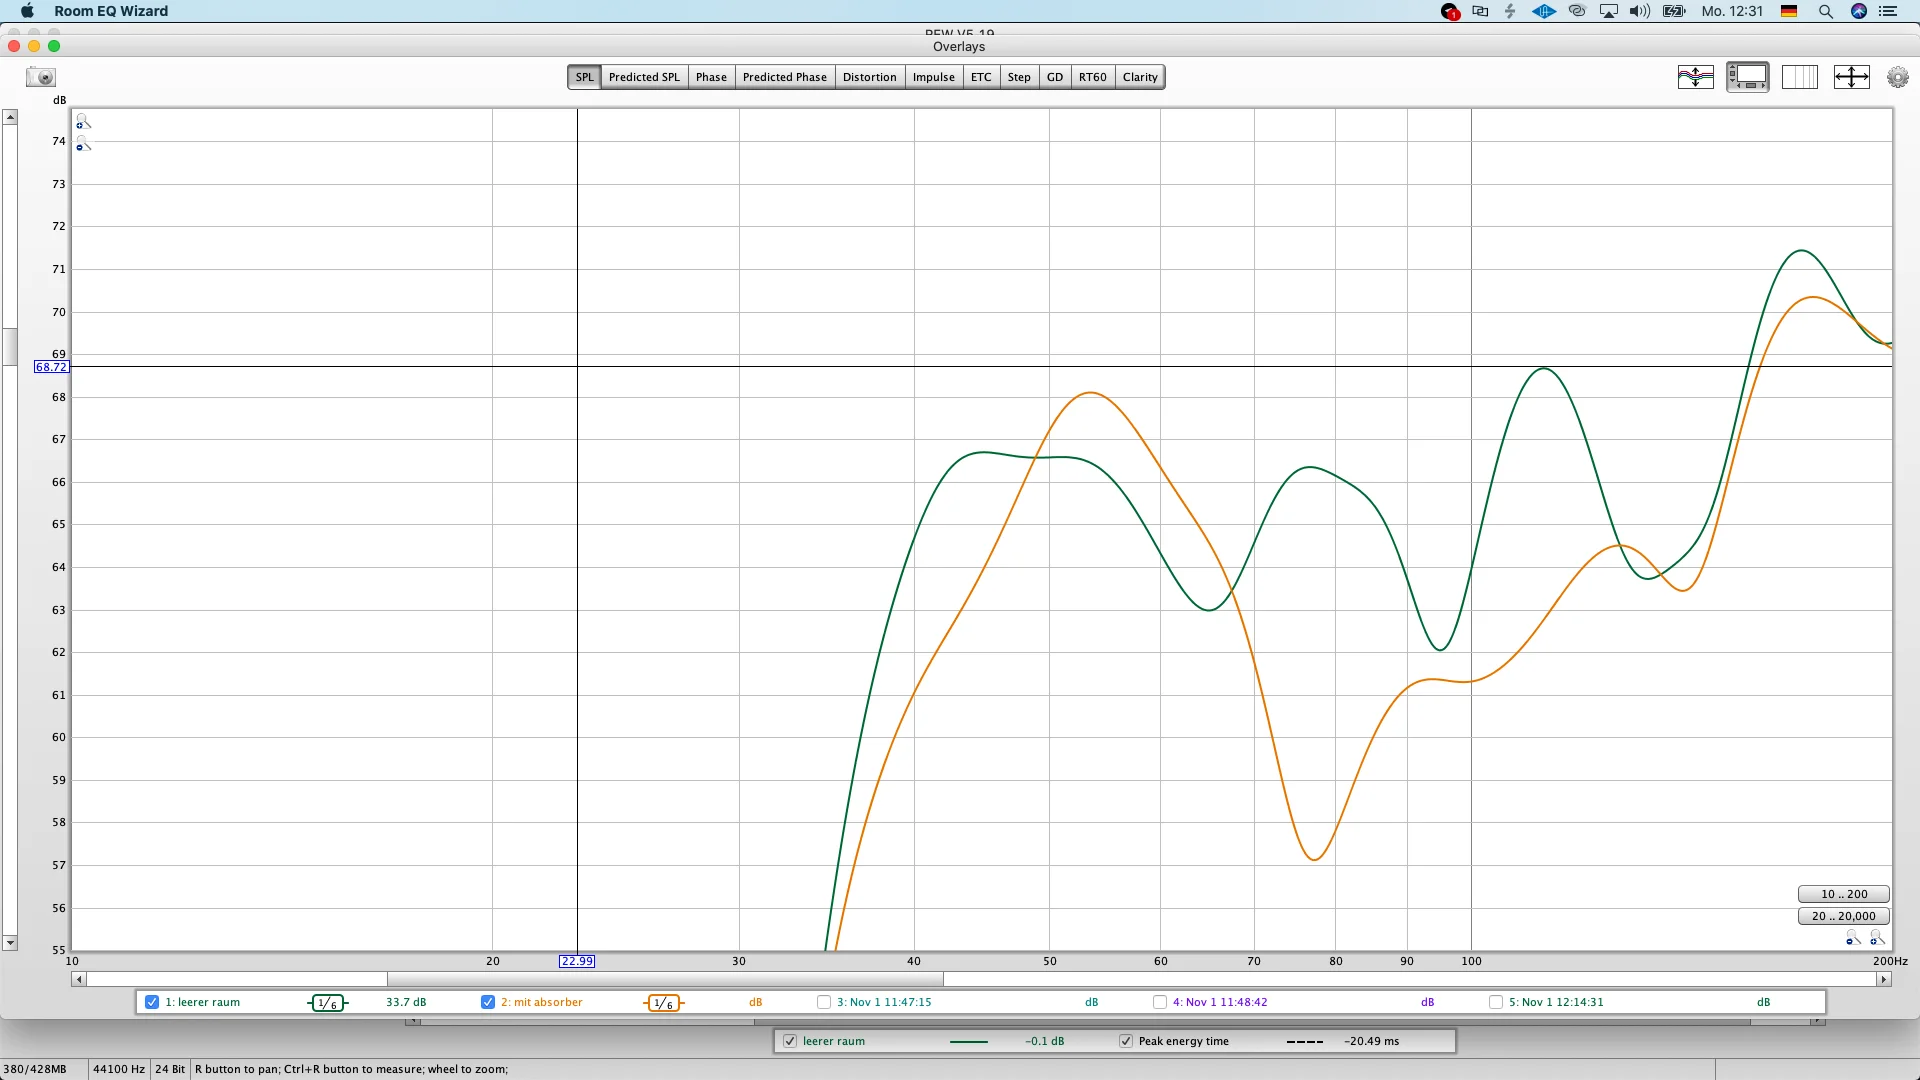Click the vertical zoom-out magnifier icon

83,145
